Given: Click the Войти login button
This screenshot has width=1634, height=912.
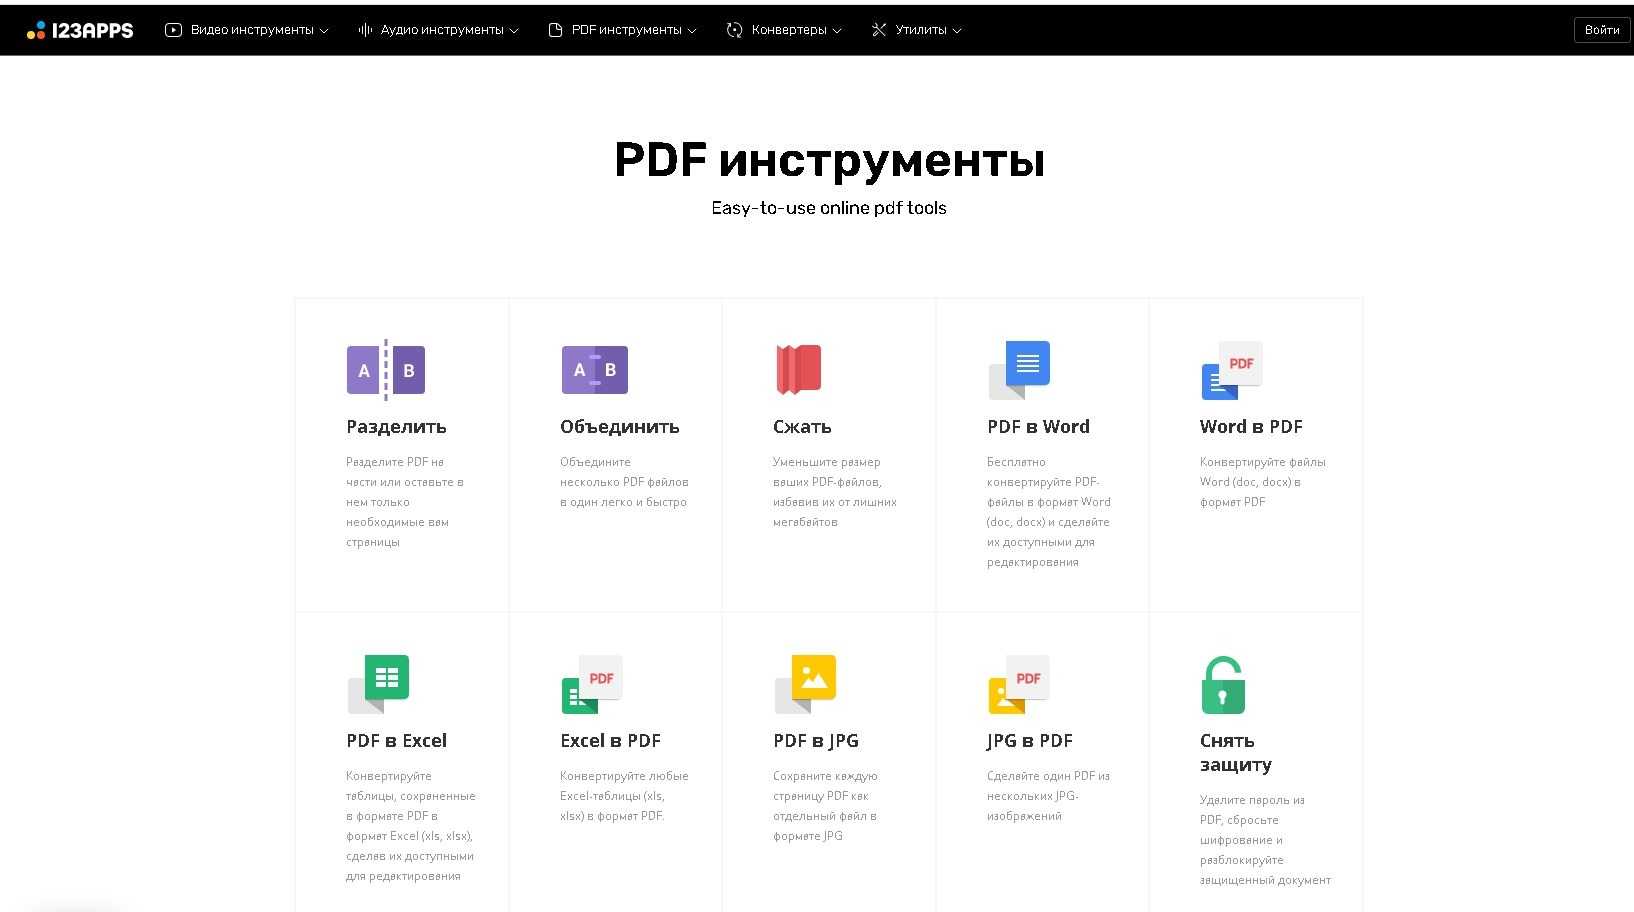Looking at the screenshot, I should [1601, 30].
